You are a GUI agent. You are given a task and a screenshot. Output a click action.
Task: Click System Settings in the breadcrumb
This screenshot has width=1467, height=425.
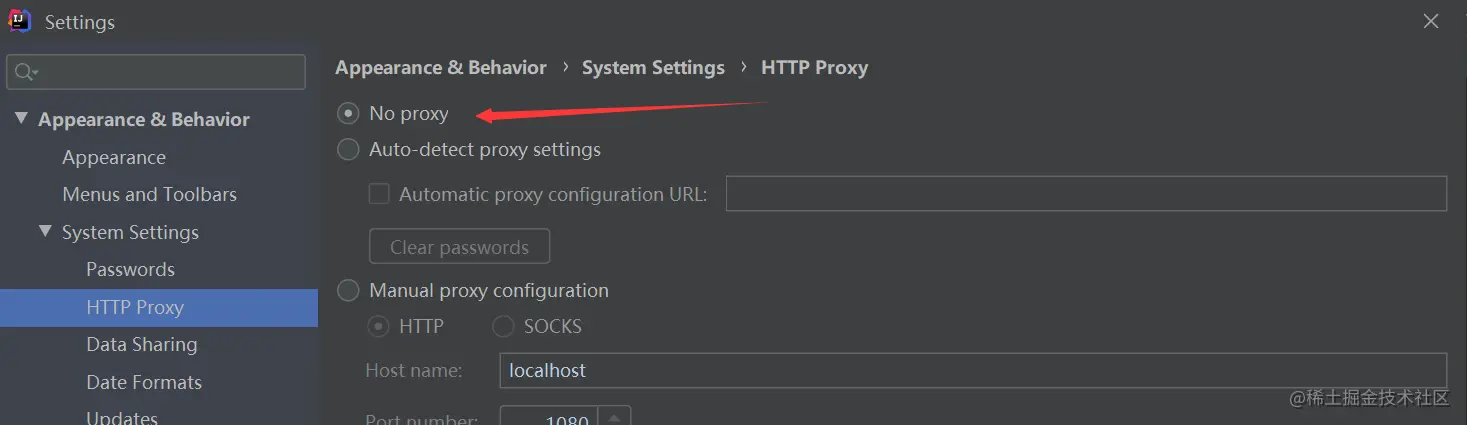point(653,68)
